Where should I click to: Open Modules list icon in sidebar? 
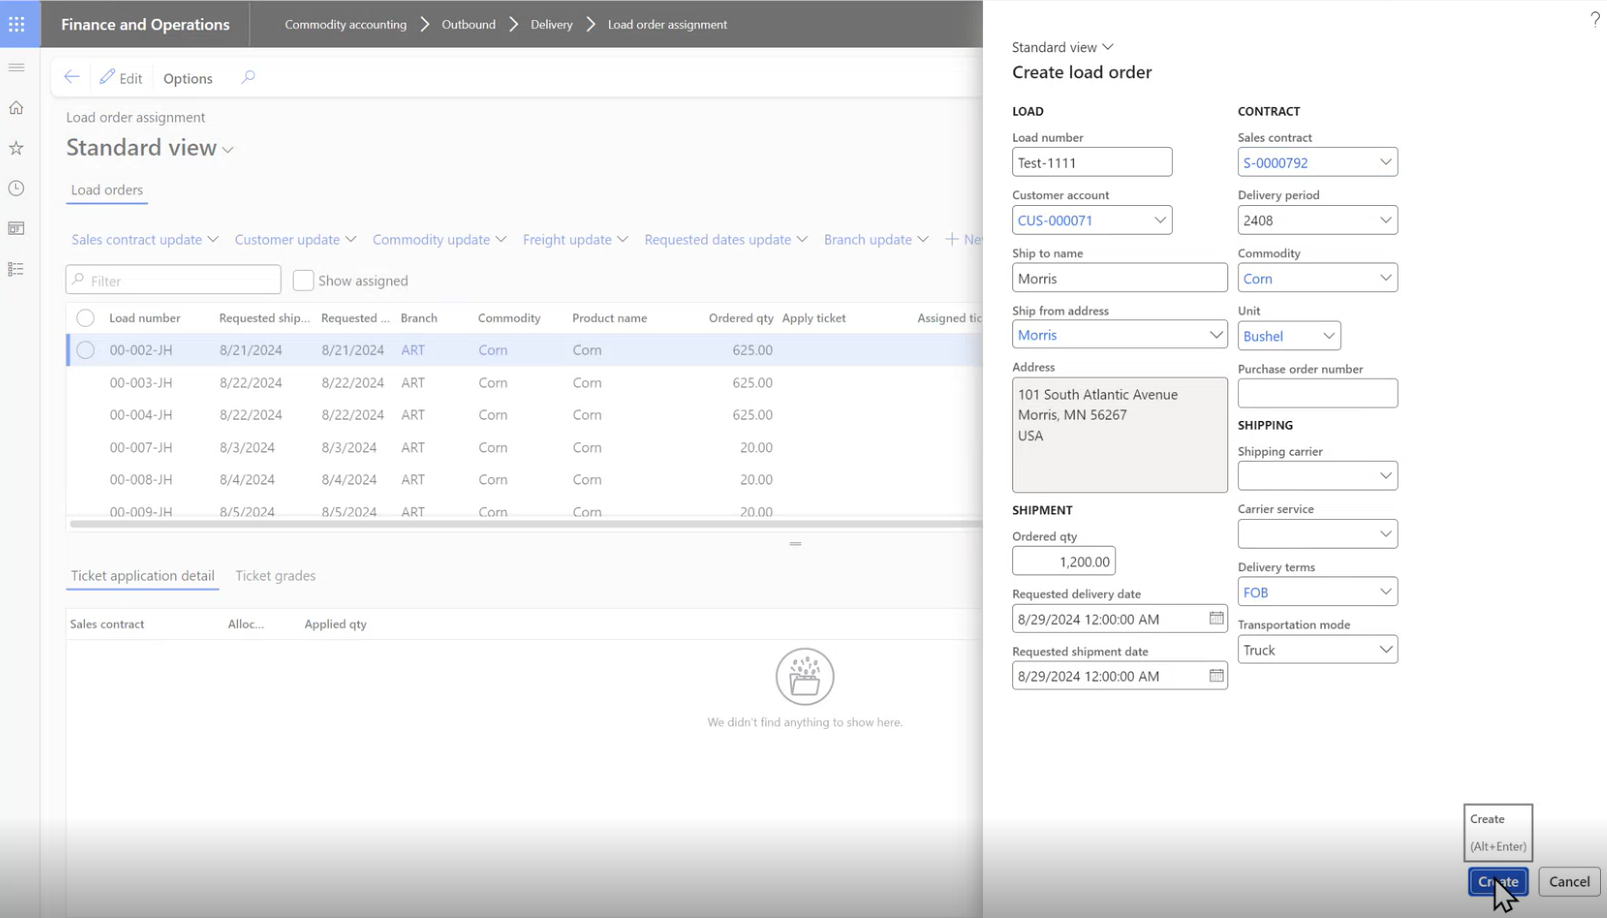click(16, 268)
